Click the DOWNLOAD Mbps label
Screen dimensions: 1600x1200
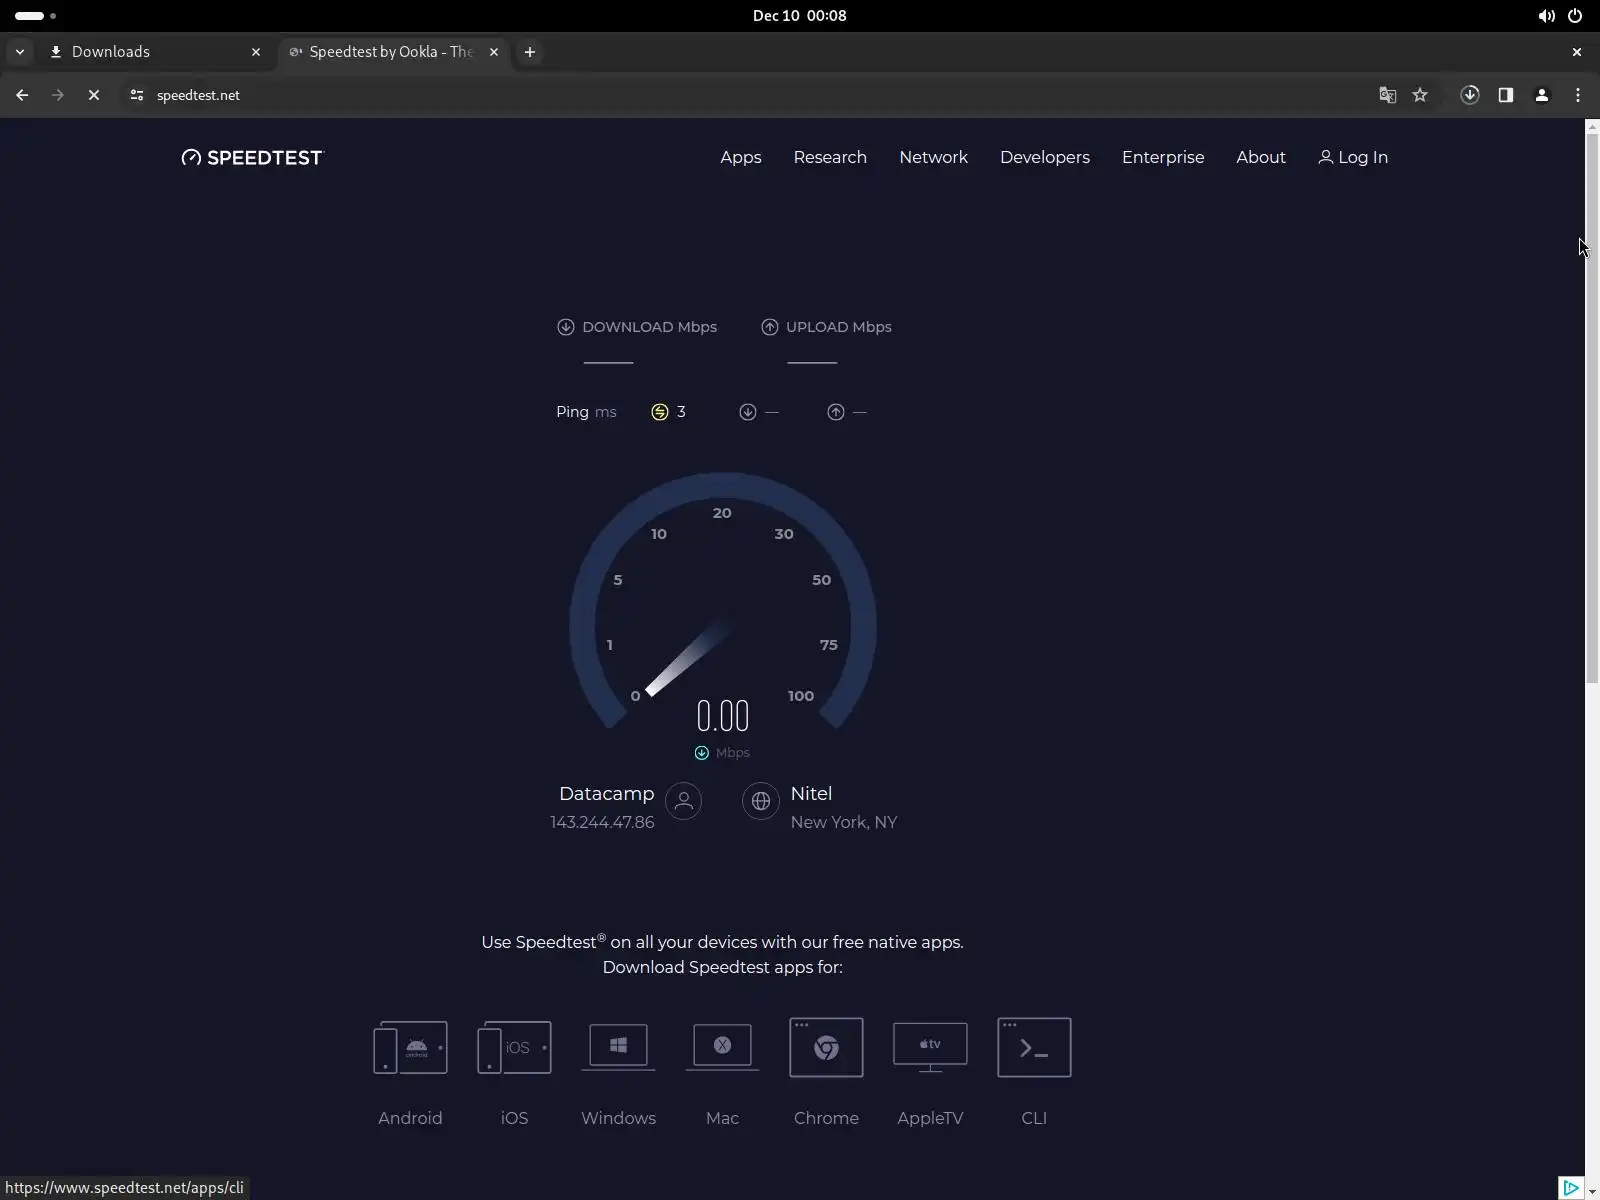(x=650, y=327)
